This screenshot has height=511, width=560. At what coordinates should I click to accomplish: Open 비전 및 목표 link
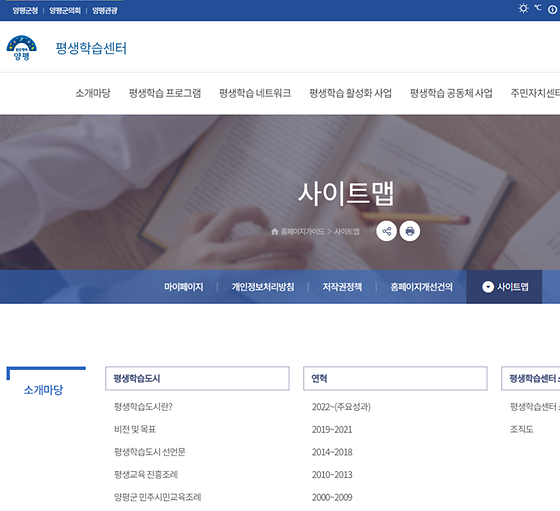tap(135, 429)
